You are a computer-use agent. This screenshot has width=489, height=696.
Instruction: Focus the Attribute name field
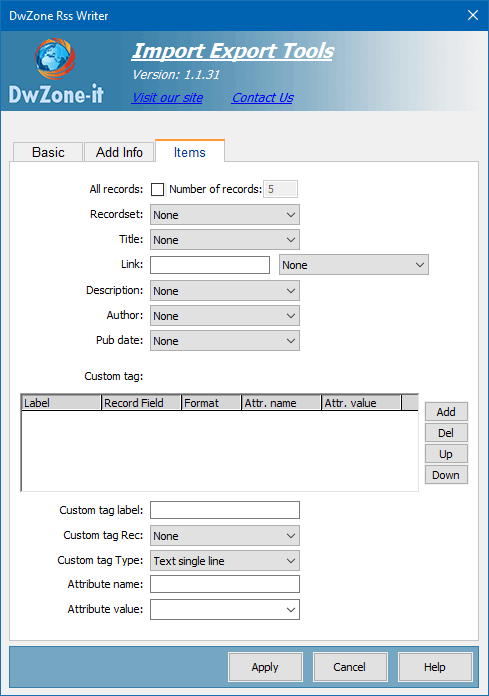coord(225,584)
